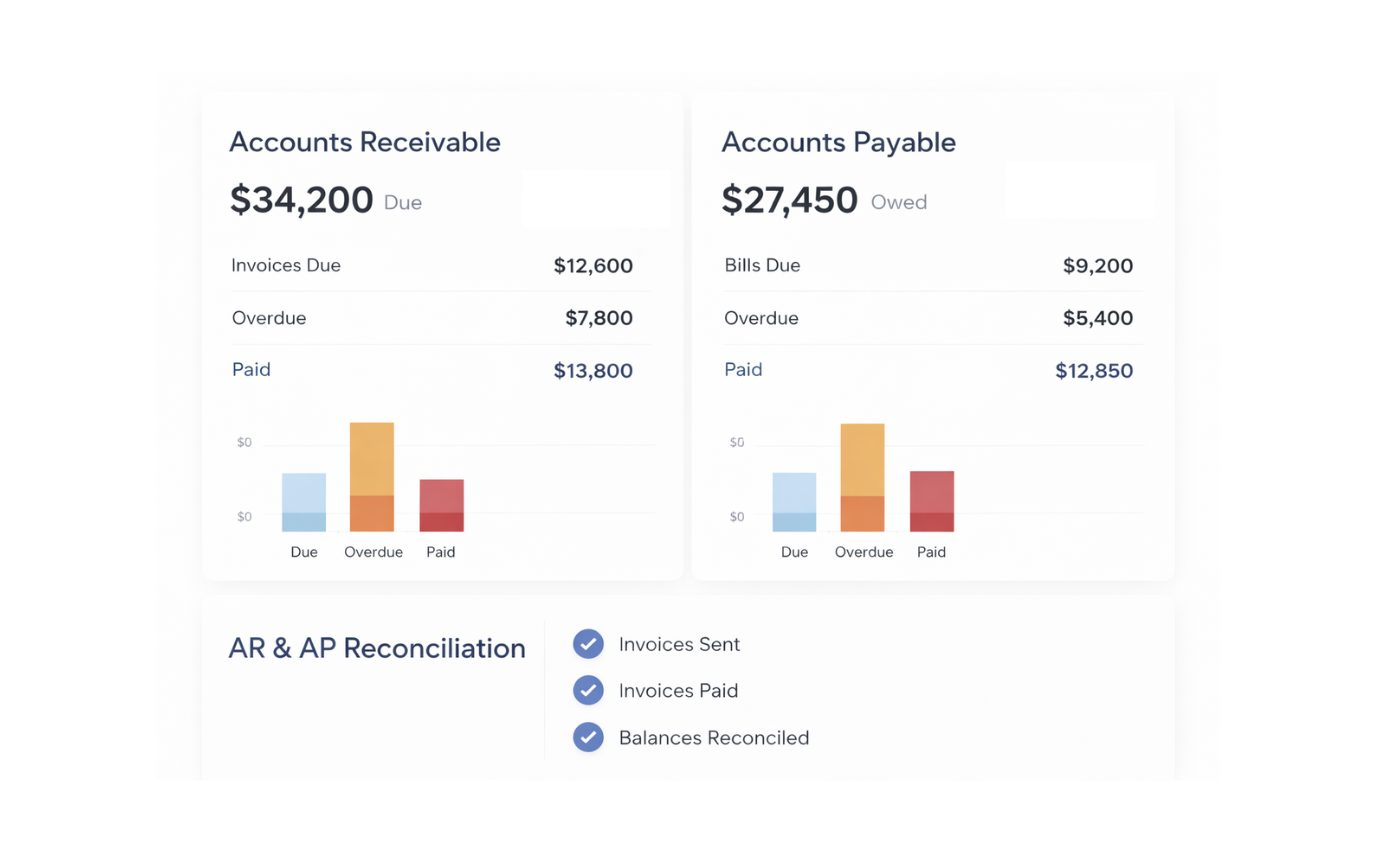The width and height of the screenshot is (1376, 852).
Task: Select the Invoices Due row
Action: 432,266
